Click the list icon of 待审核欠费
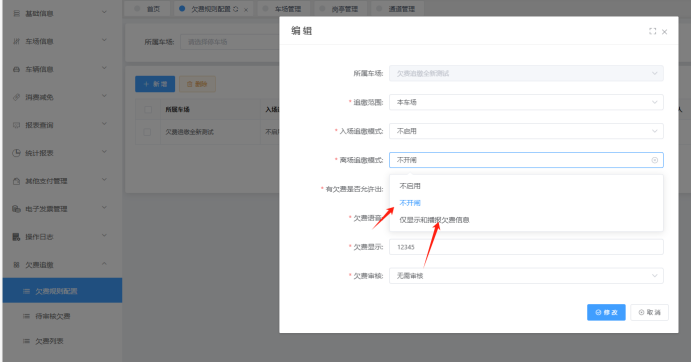692x363 pixels. [26, 316]
